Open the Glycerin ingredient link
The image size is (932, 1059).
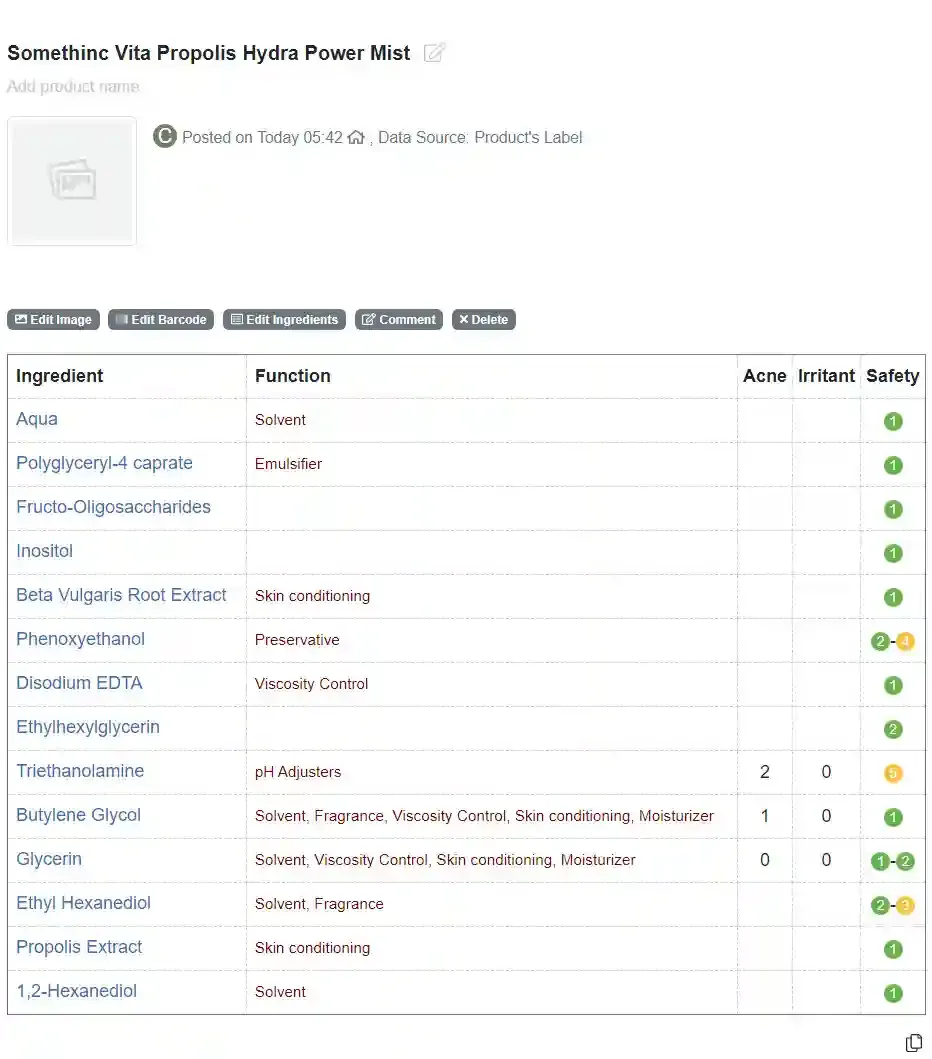click(x=49, y=859)
